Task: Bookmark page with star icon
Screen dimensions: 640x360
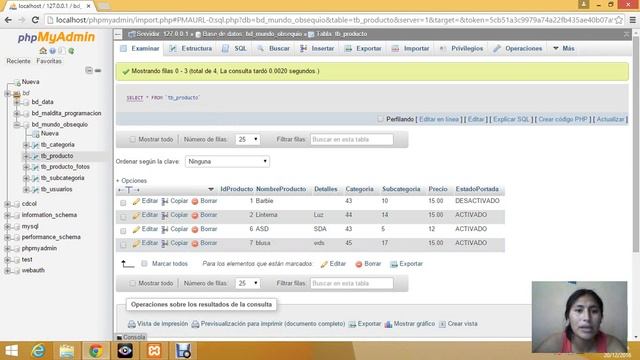Action: pyautogui.click(x=619, y=20)
